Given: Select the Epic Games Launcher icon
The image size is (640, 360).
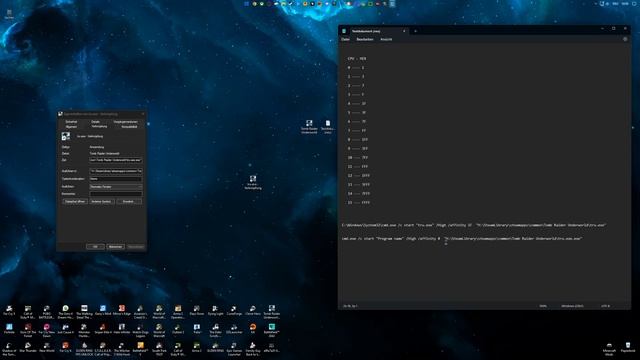Looking at the screenshot, I should coord(234,349).
